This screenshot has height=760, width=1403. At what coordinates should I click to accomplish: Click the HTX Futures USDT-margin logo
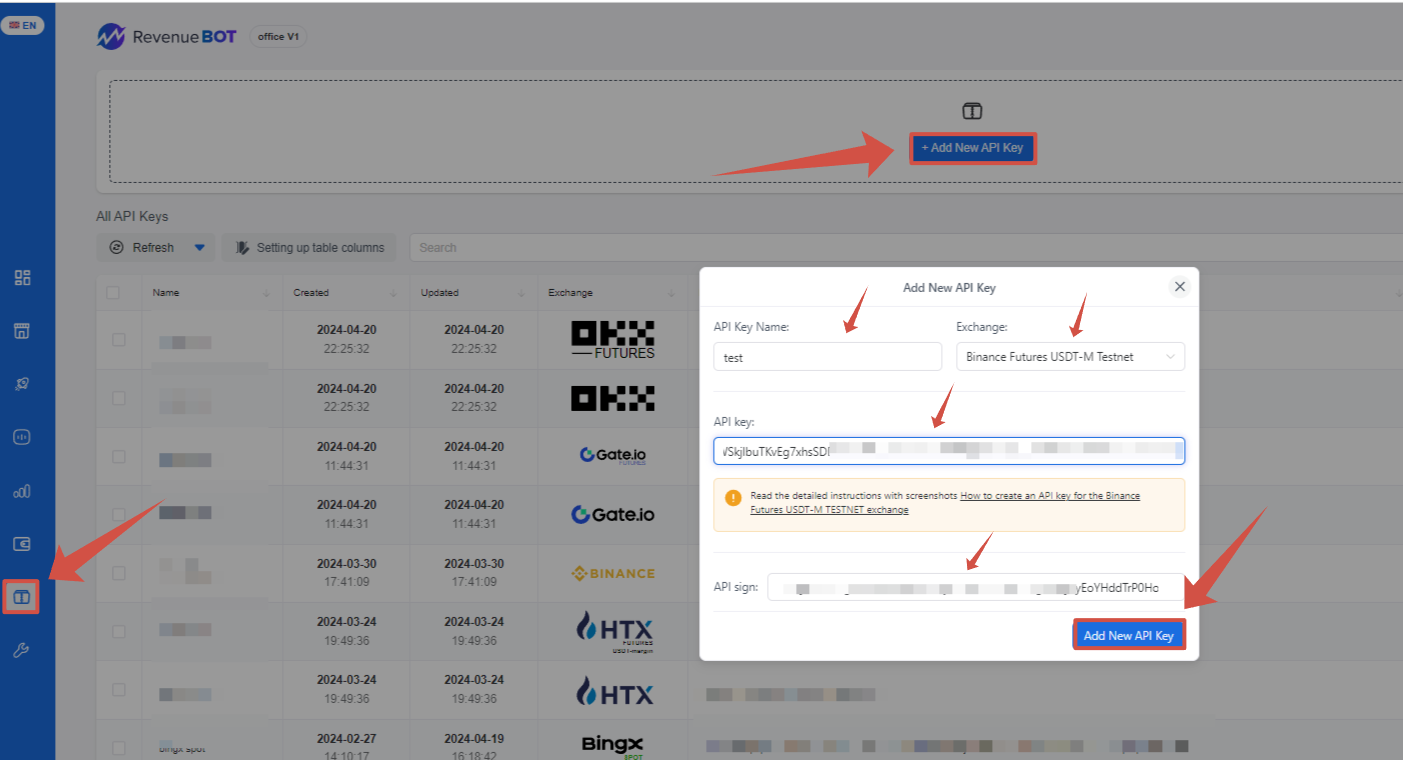click(615, 631)
